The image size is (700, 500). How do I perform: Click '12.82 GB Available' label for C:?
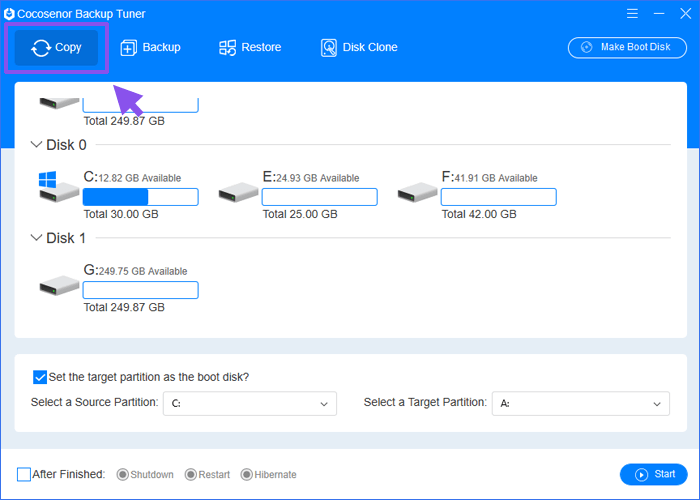click(140, 178)
